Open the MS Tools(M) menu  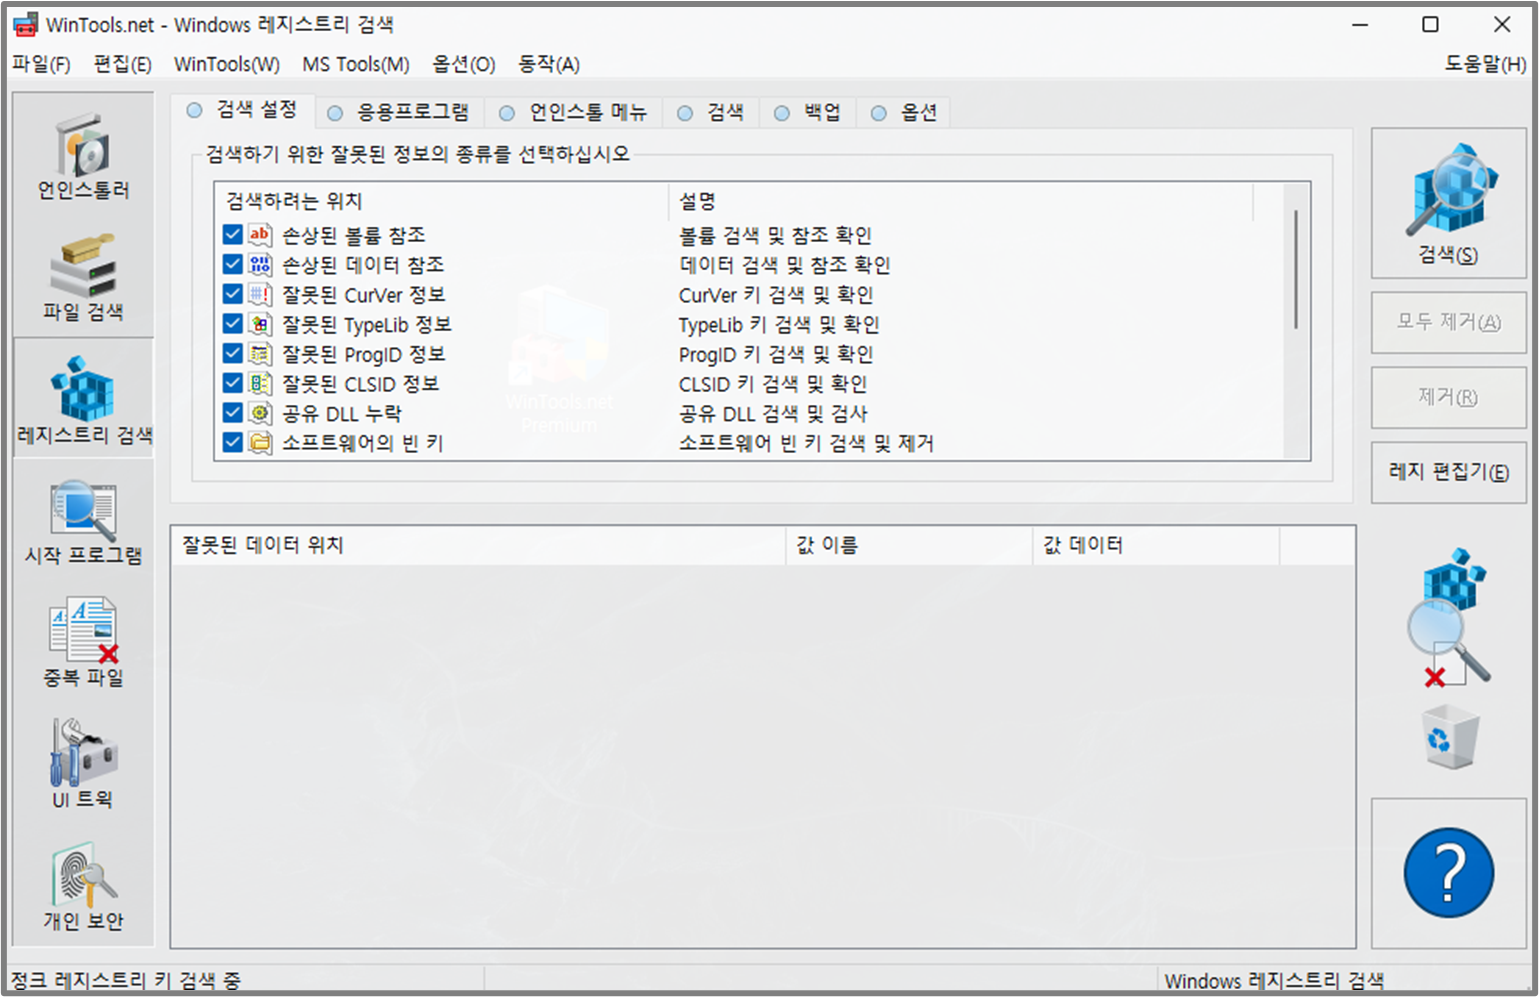[x=356, y=64]
